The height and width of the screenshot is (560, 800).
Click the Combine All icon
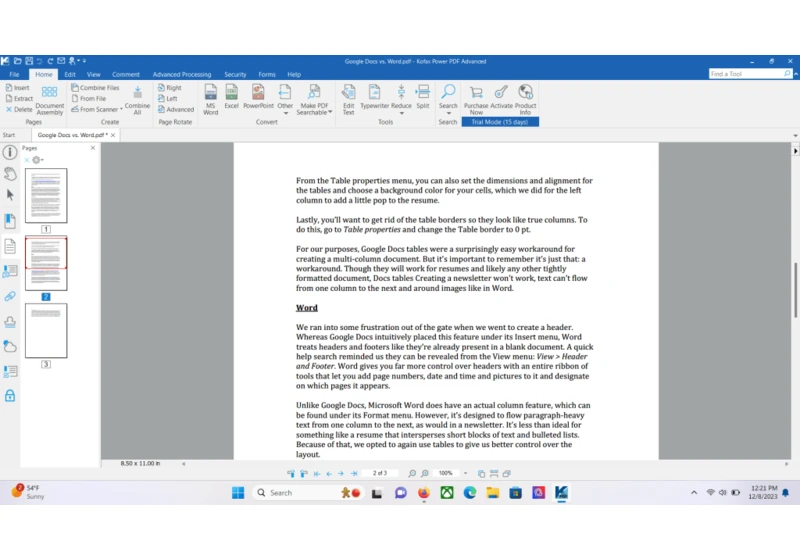click(137, 93)
